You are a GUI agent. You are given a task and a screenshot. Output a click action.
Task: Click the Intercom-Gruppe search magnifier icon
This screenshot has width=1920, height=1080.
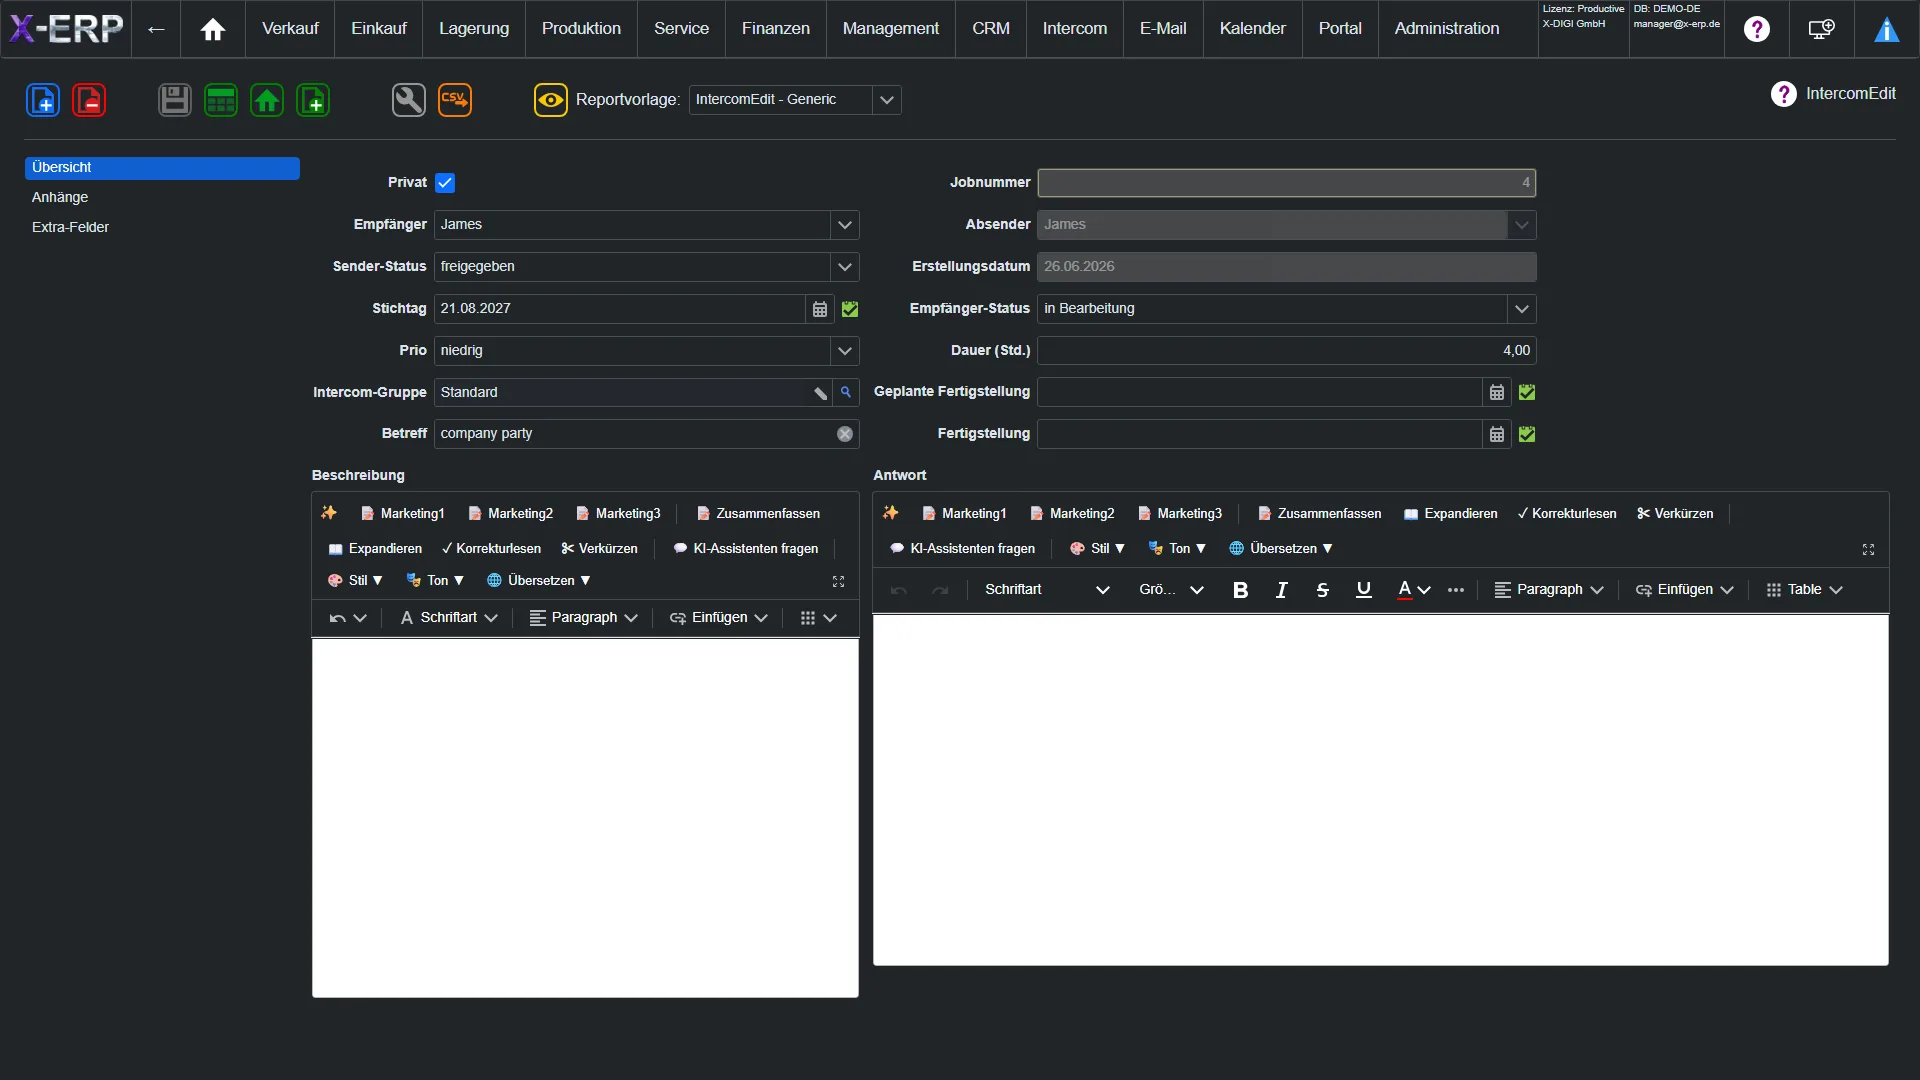[846, 392]
